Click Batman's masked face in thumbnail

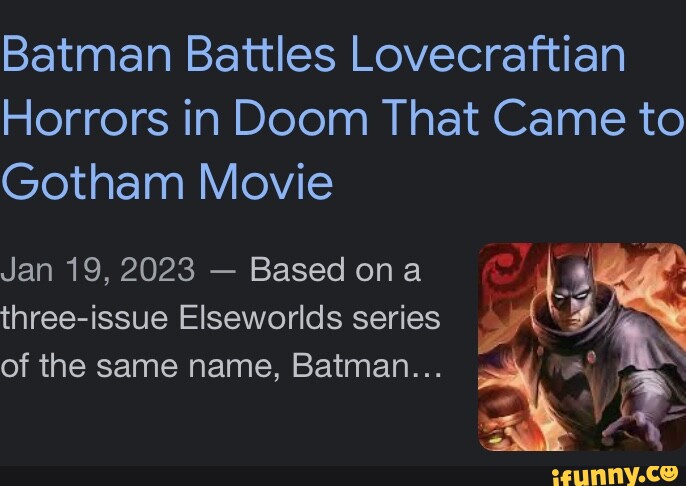click(x=571, y=293)
